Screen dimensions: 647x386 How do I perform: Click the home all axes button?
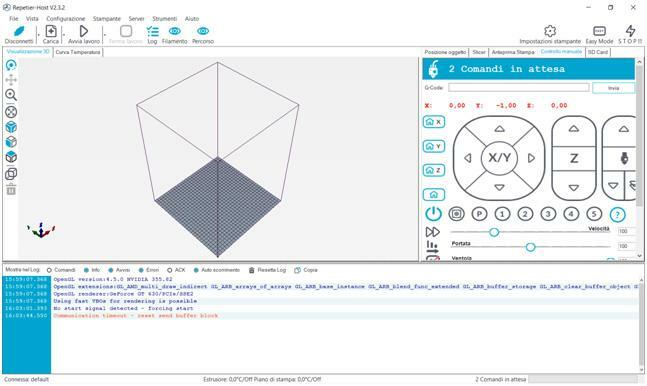point(434,194)
